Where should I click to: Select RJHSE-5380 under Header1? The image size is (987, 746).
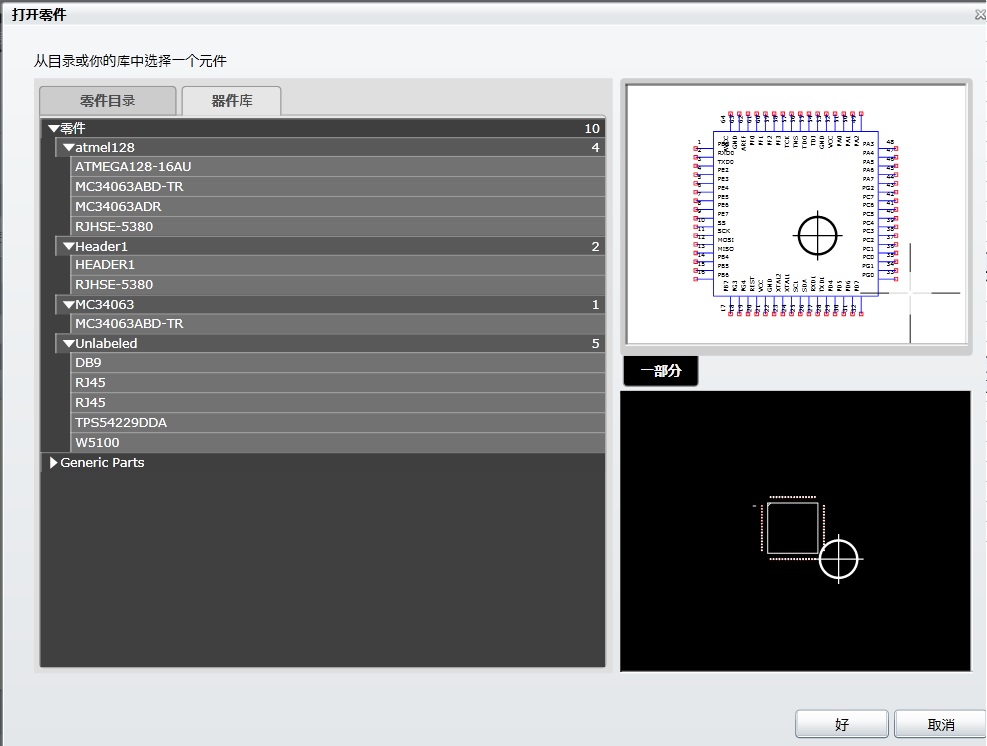pyautogui.click(x=338, y=285)
